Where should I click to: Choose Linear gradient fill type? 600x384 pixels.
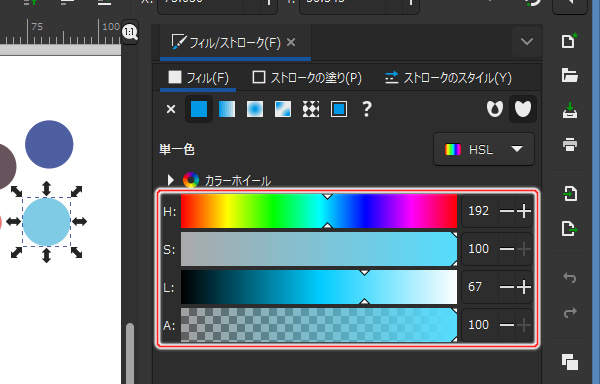pos(227,109)
